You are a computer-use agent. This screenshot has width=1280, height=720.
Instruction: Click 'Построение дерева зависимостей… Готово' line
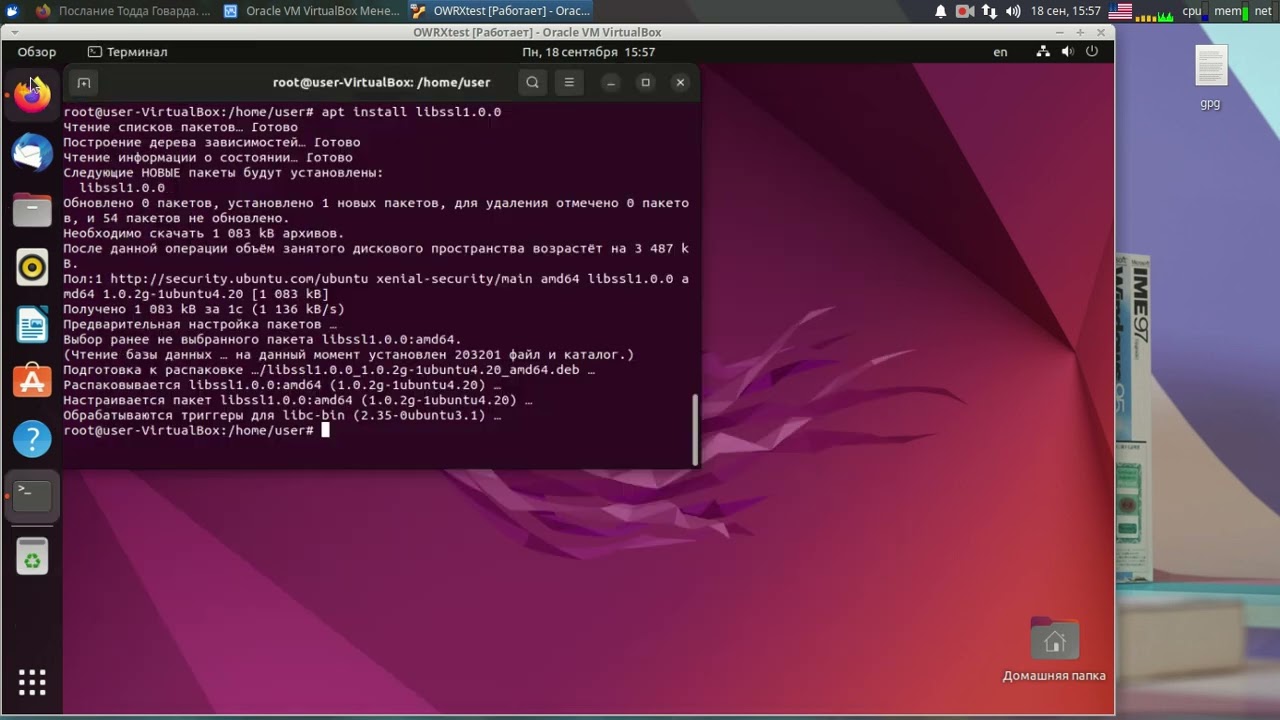point(211,142)
